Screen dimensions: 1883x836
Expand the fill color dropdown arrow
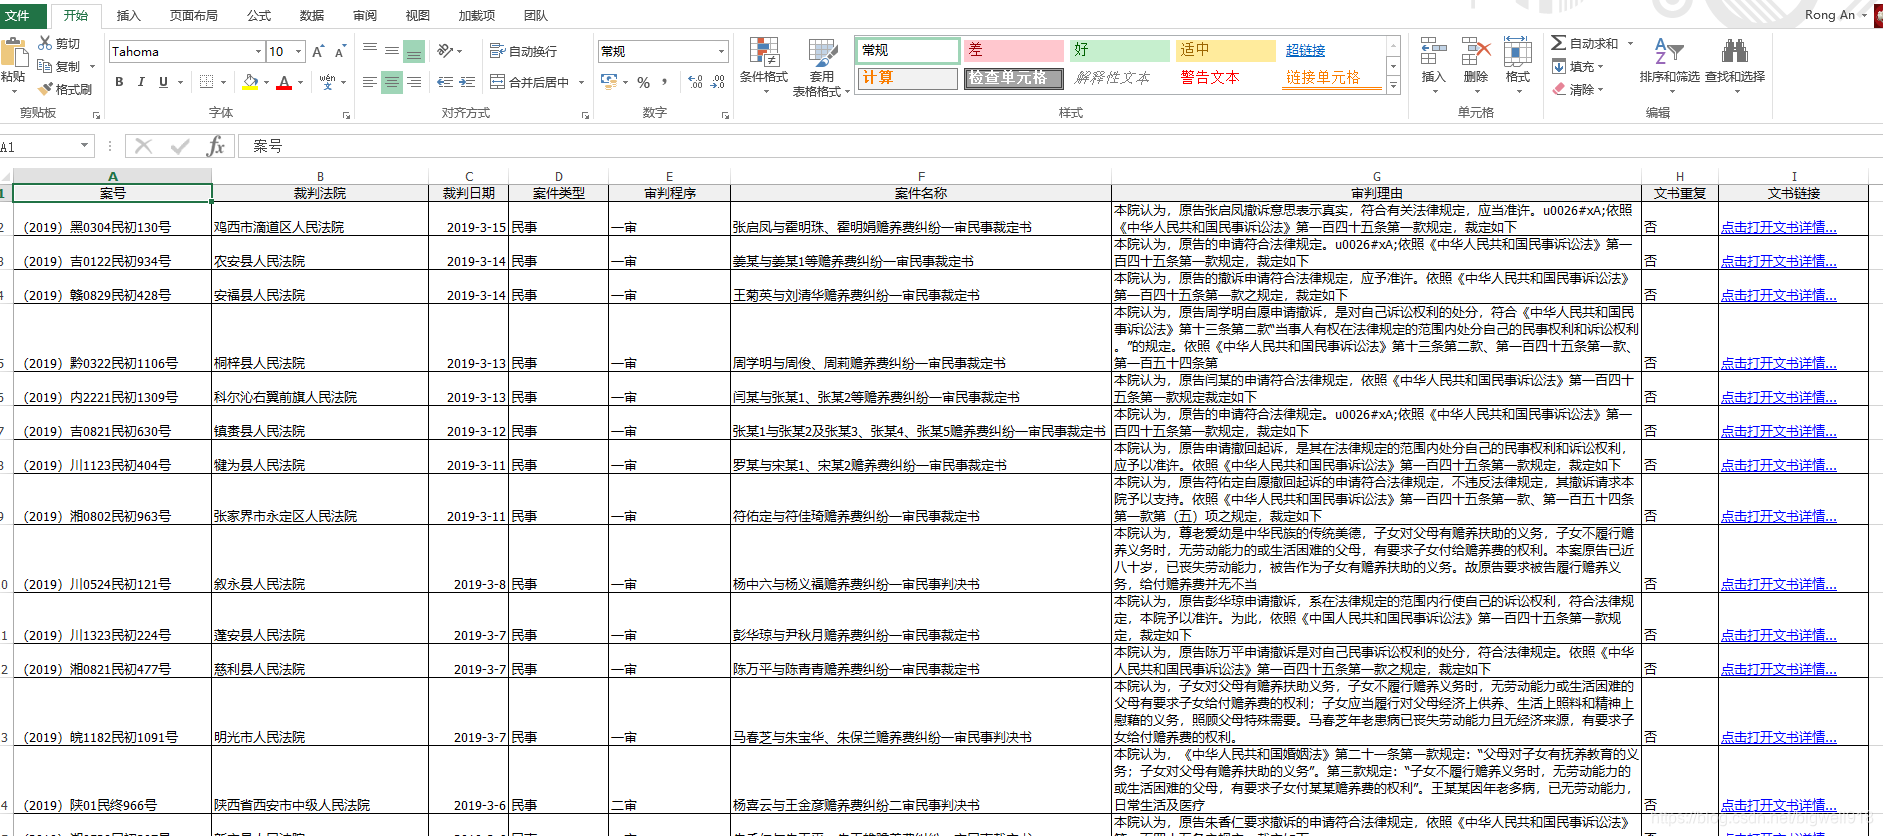click(267, 82)
